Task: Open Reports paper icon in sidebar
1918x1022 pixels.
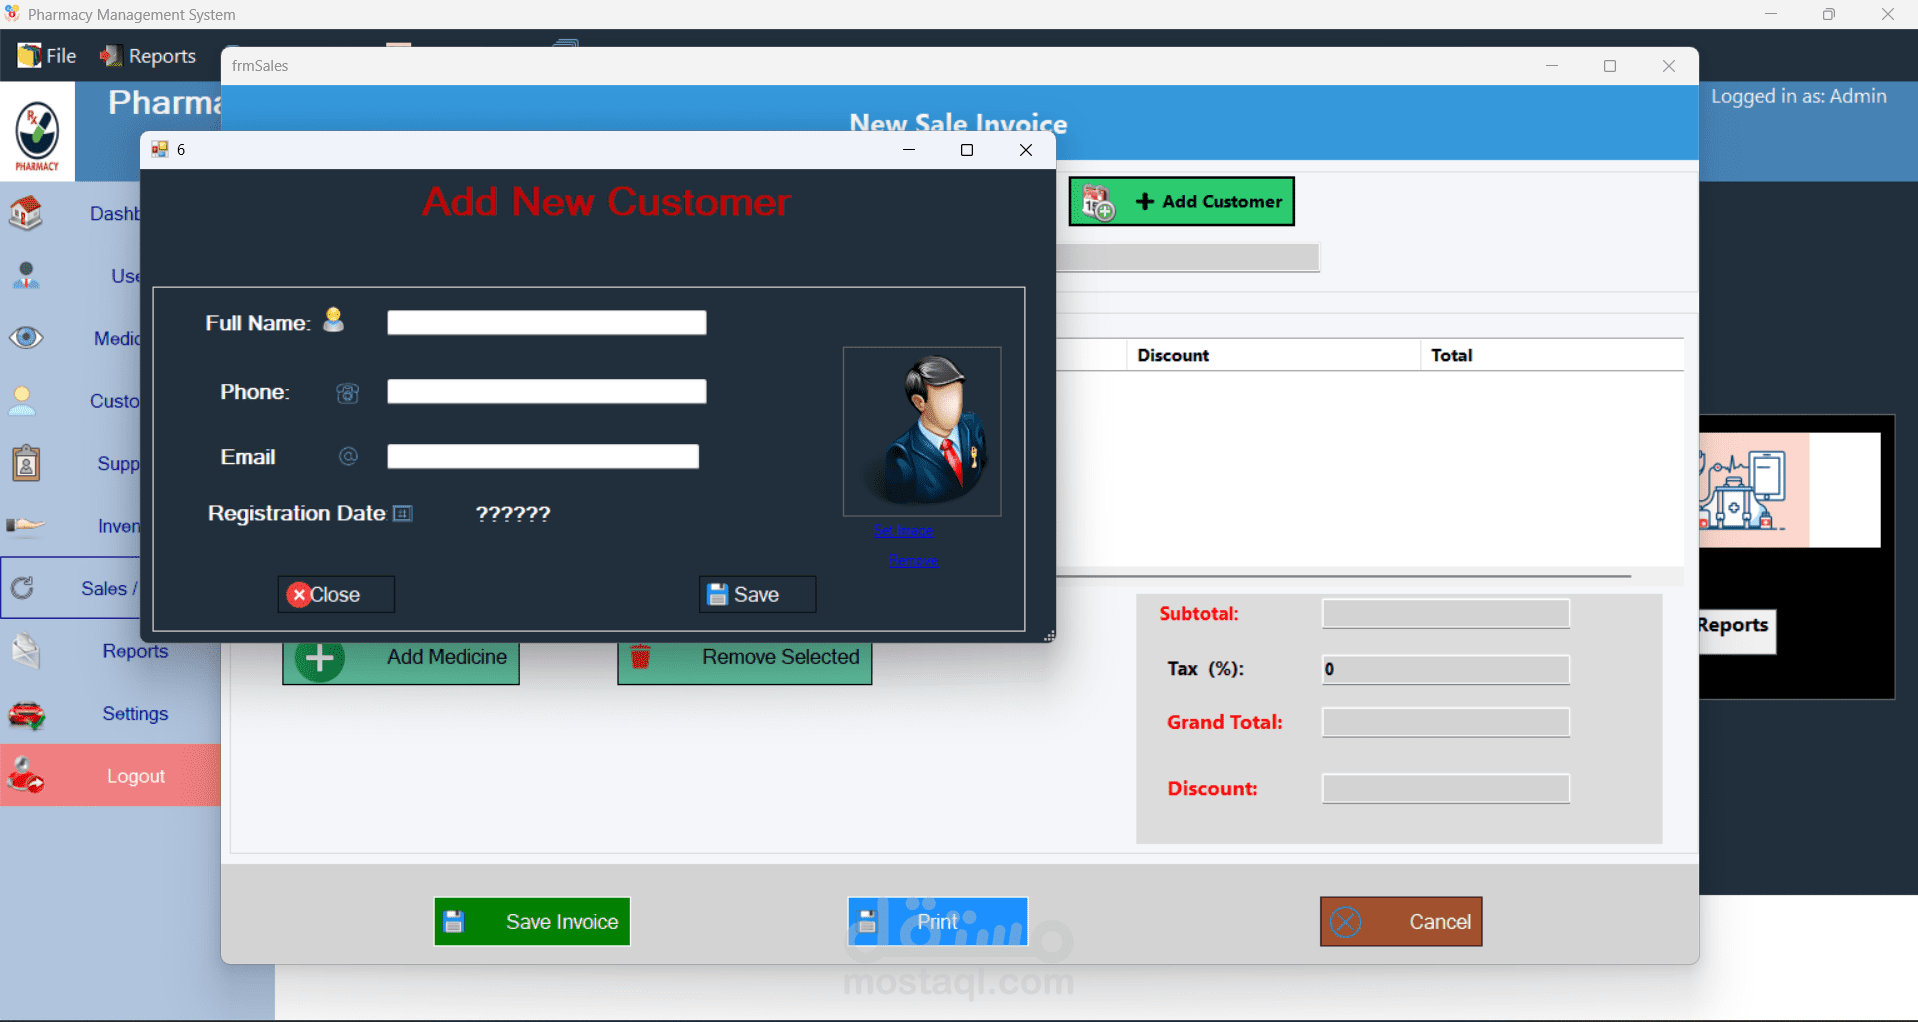Action: 26,651
